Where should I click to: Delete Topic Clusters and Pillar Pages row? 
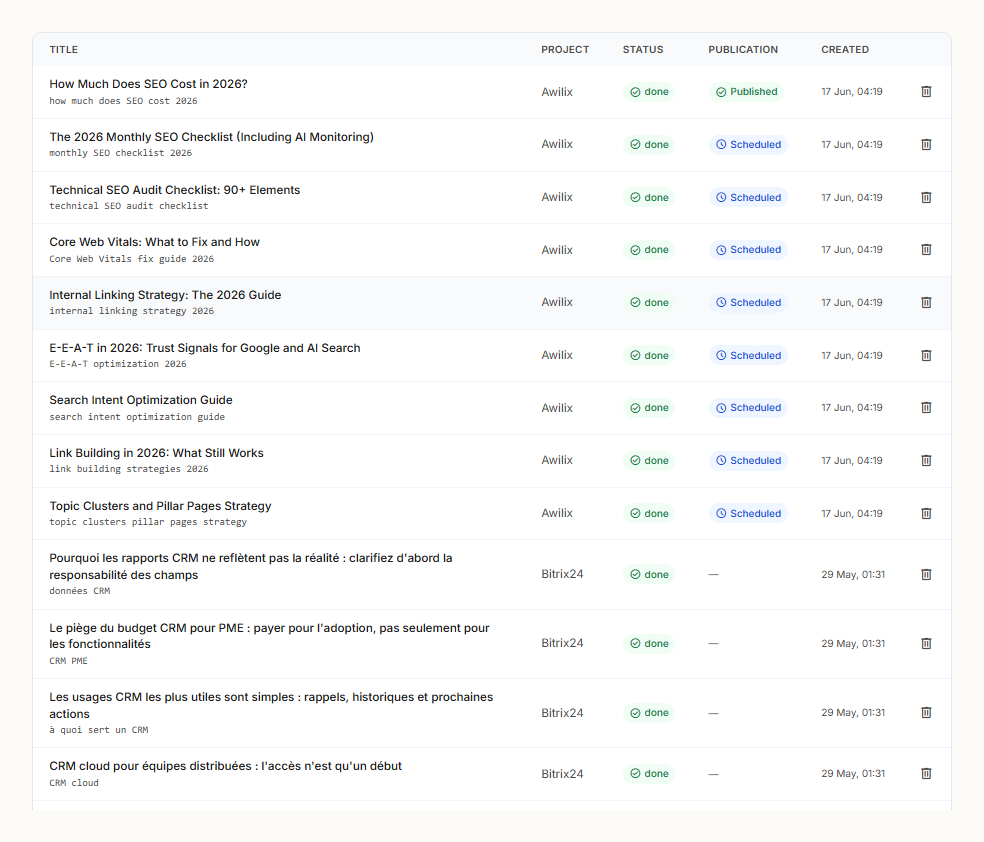926,513
